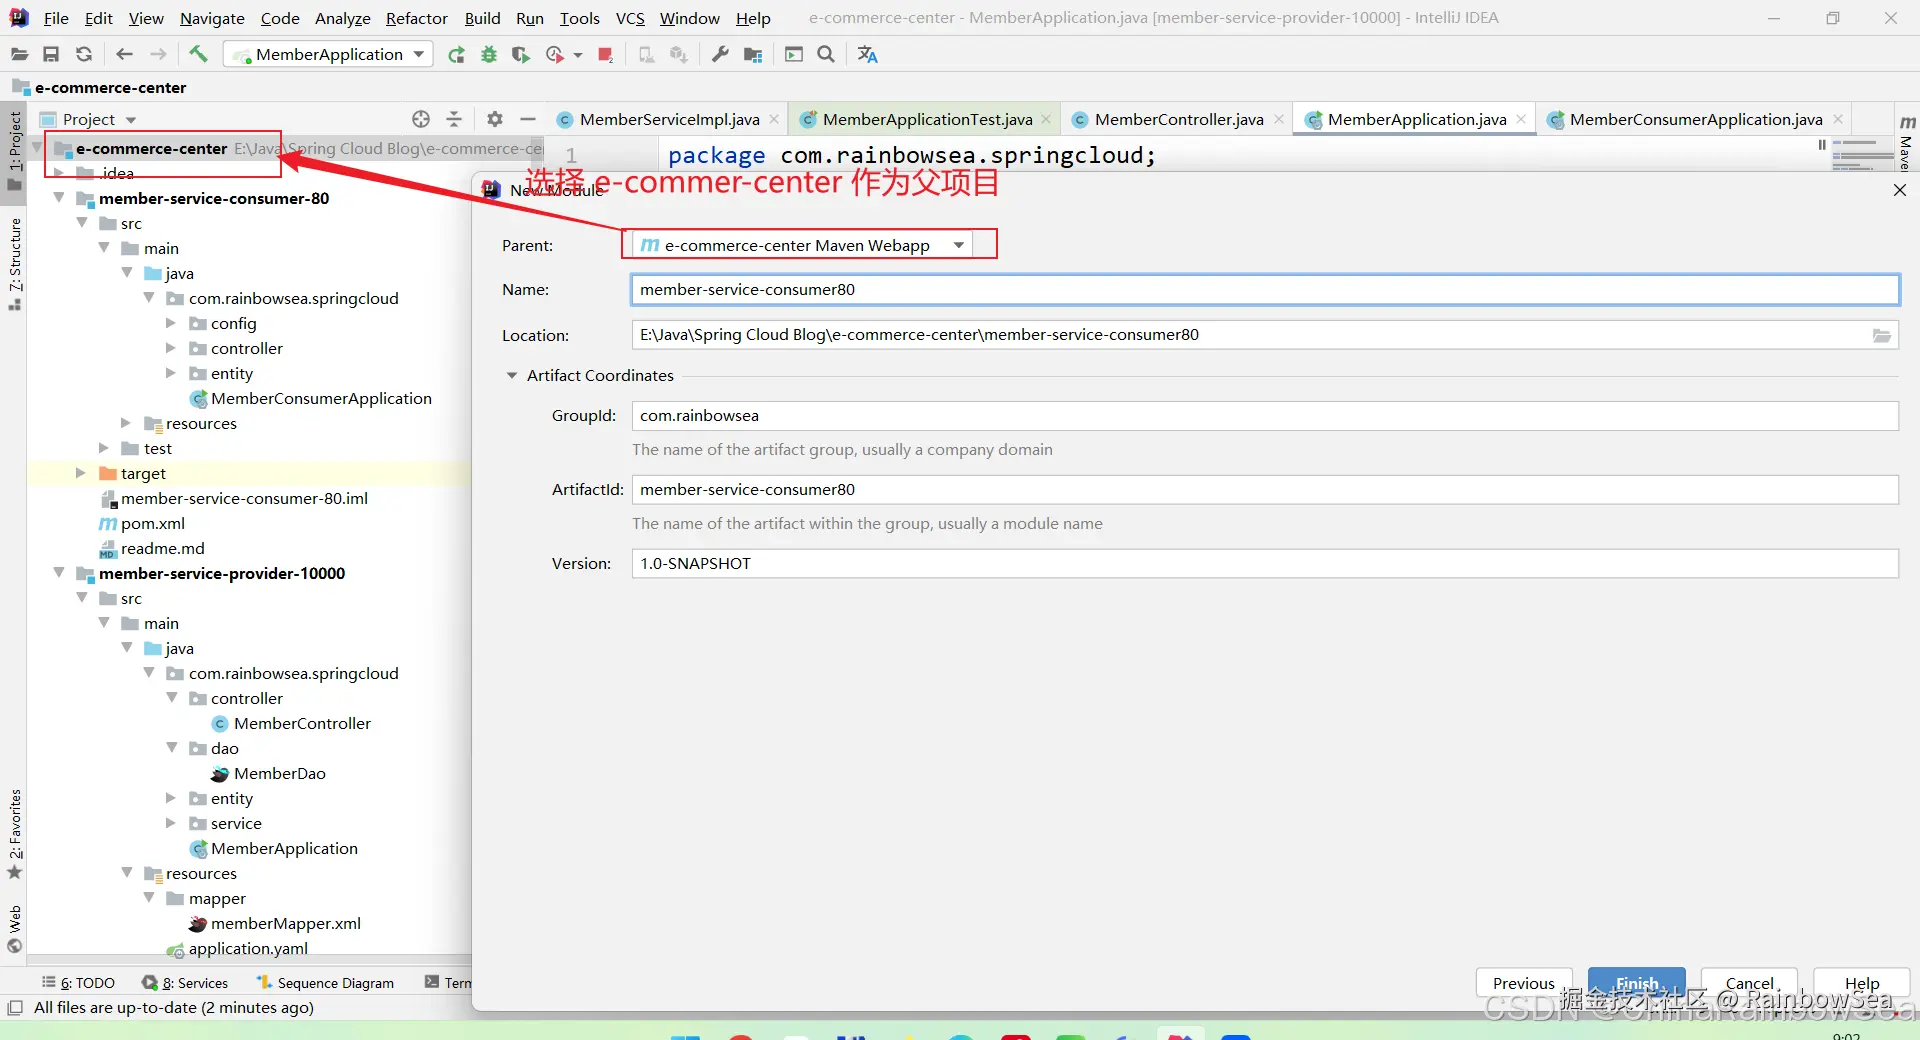Expand the consumer config package

click(171, 323)
